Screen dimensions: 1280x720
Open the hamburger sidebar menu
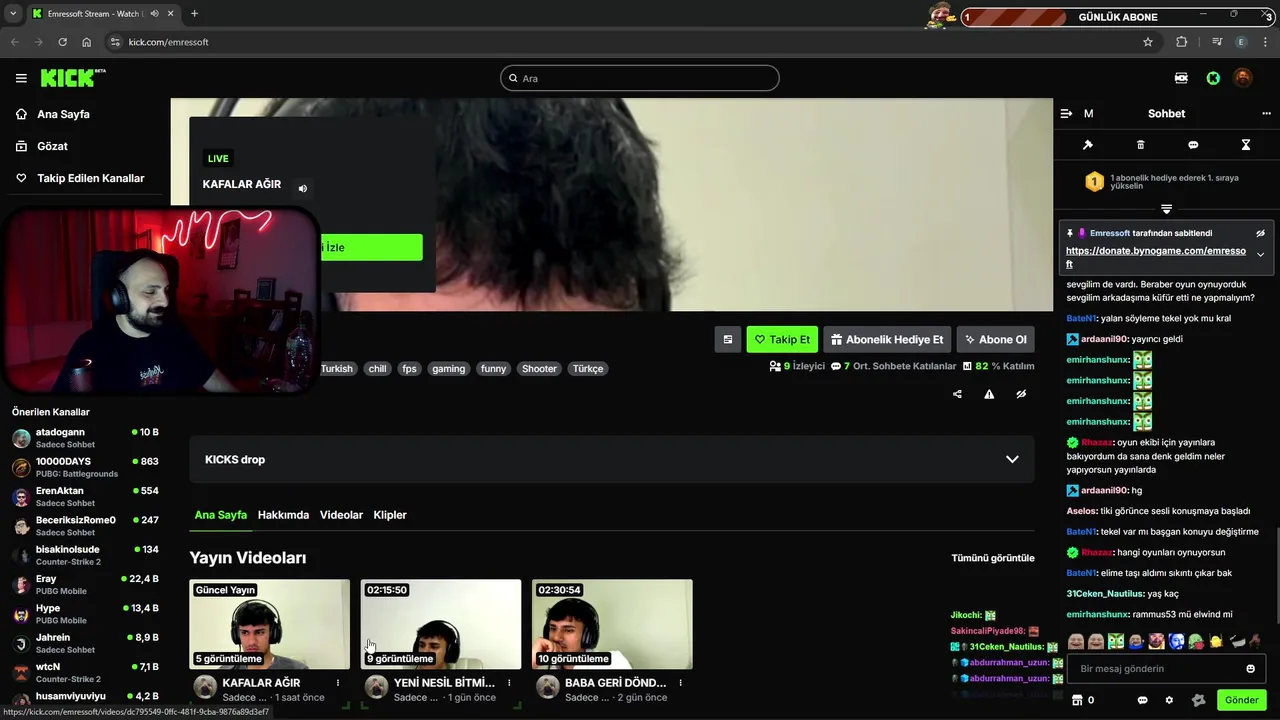coord(21,78)
